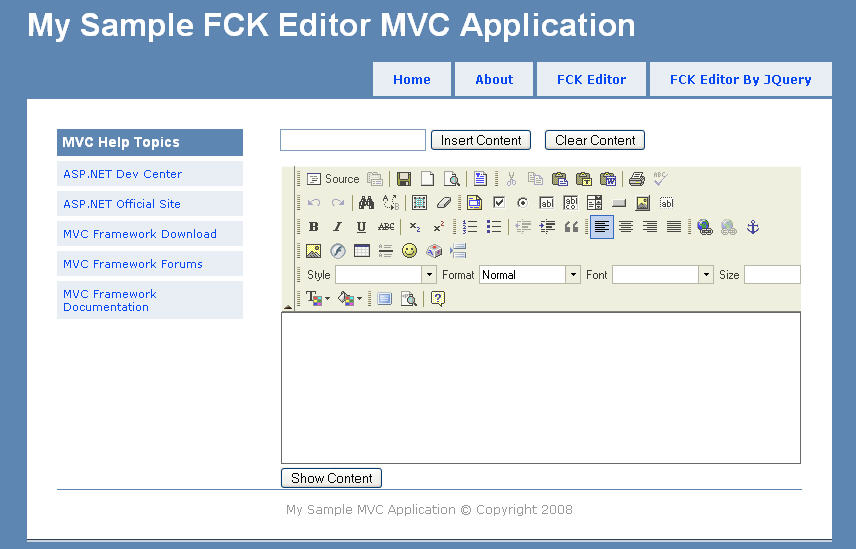Insert numbered list
856x549 pixels.
[x=469, y=227]
